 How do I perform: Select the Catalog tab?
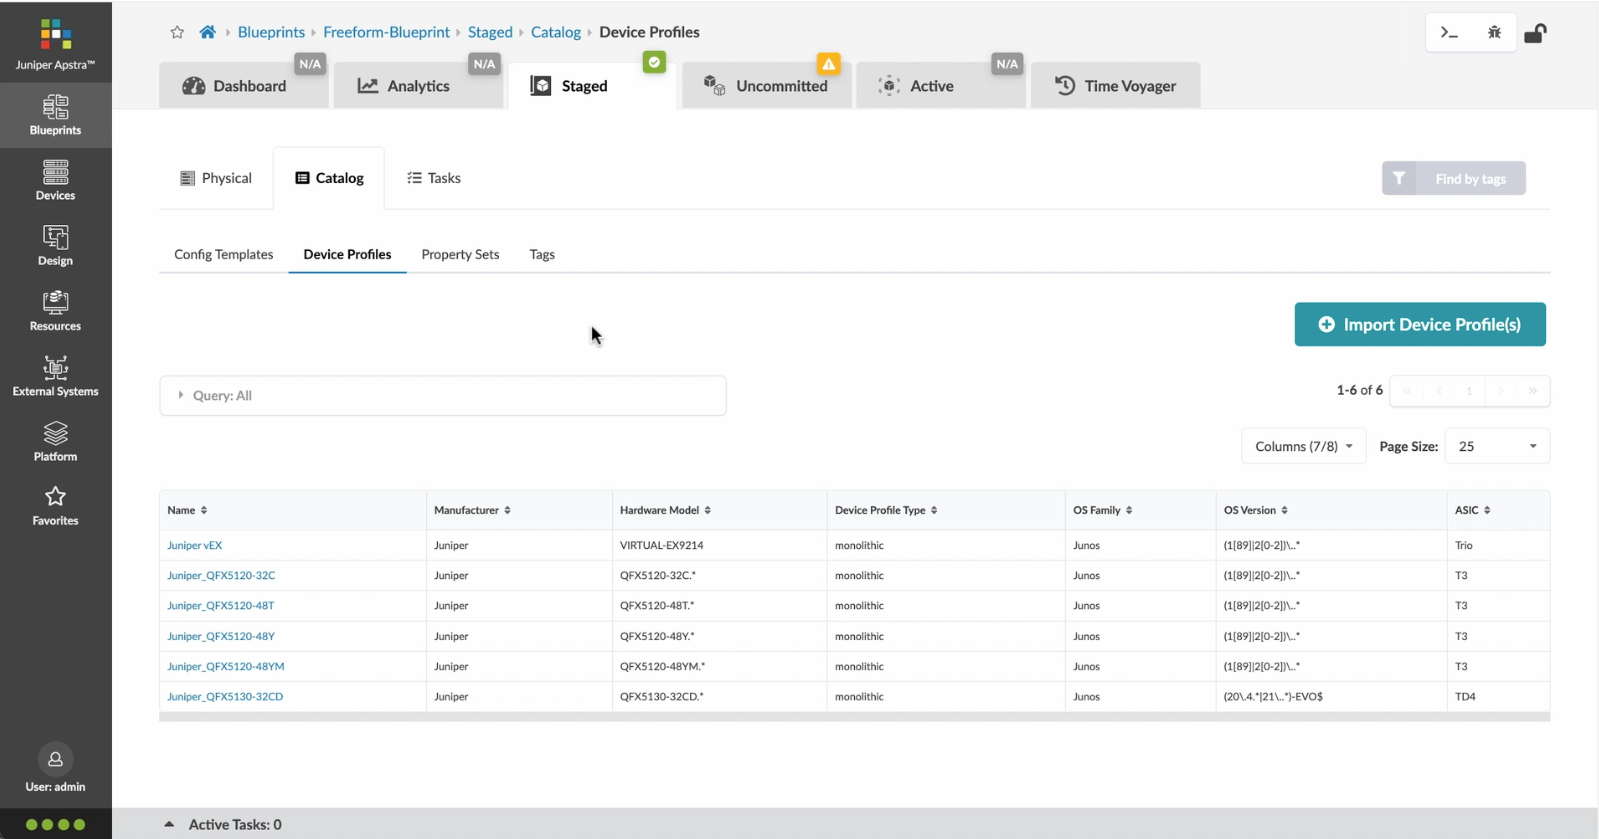[x=329, y=178]
